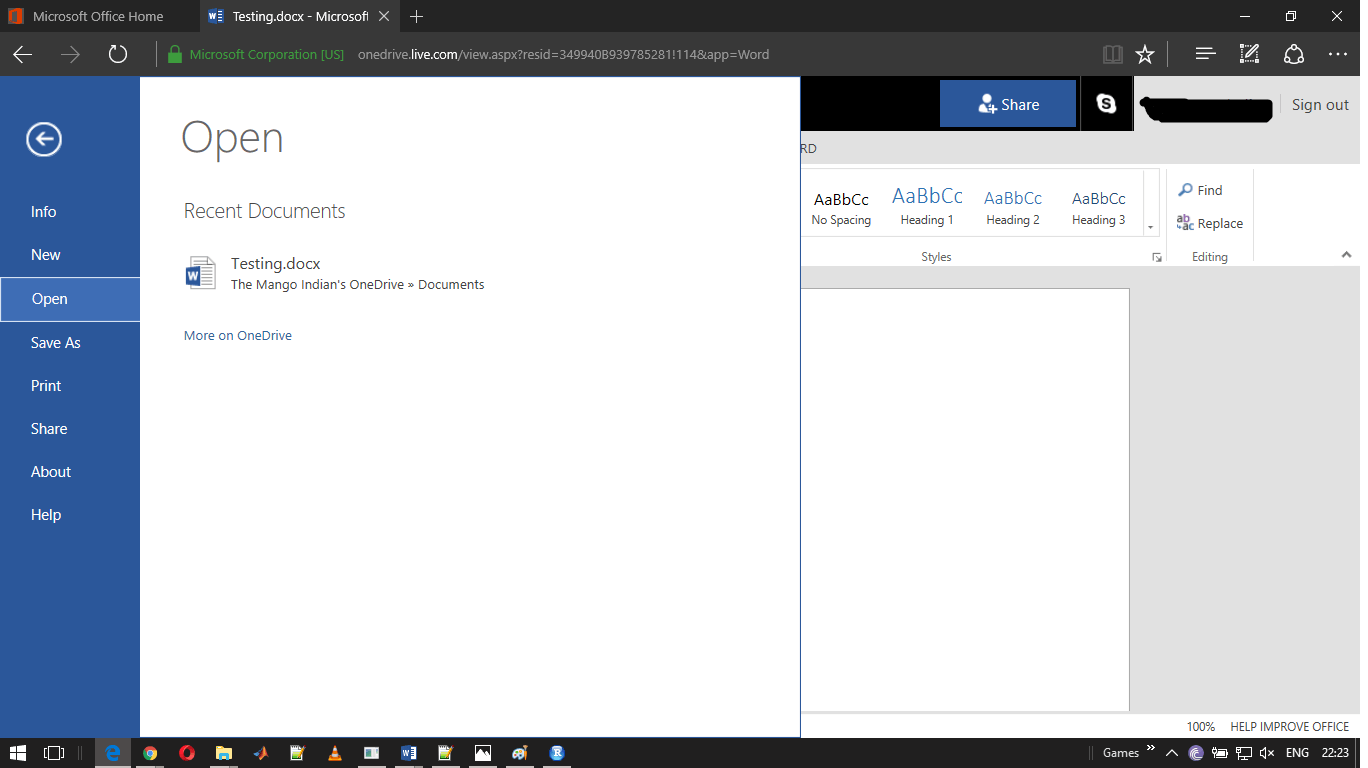Click HELP IMPROVE OFFICE in status bar
Image resolution: width=1368 pixels, height=768 pixels.
click(x=1290, y=727)
